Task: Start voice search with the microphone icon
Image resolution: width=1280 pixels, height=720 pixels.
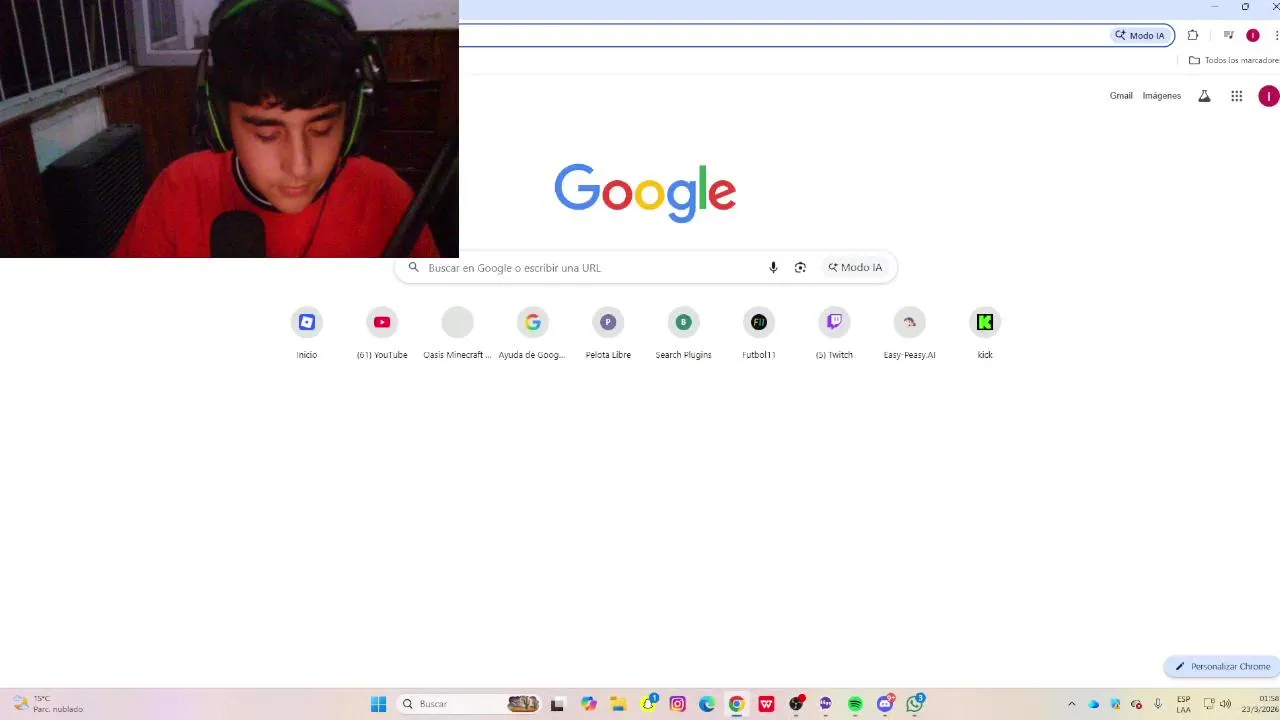Action: tap(773, 267)
